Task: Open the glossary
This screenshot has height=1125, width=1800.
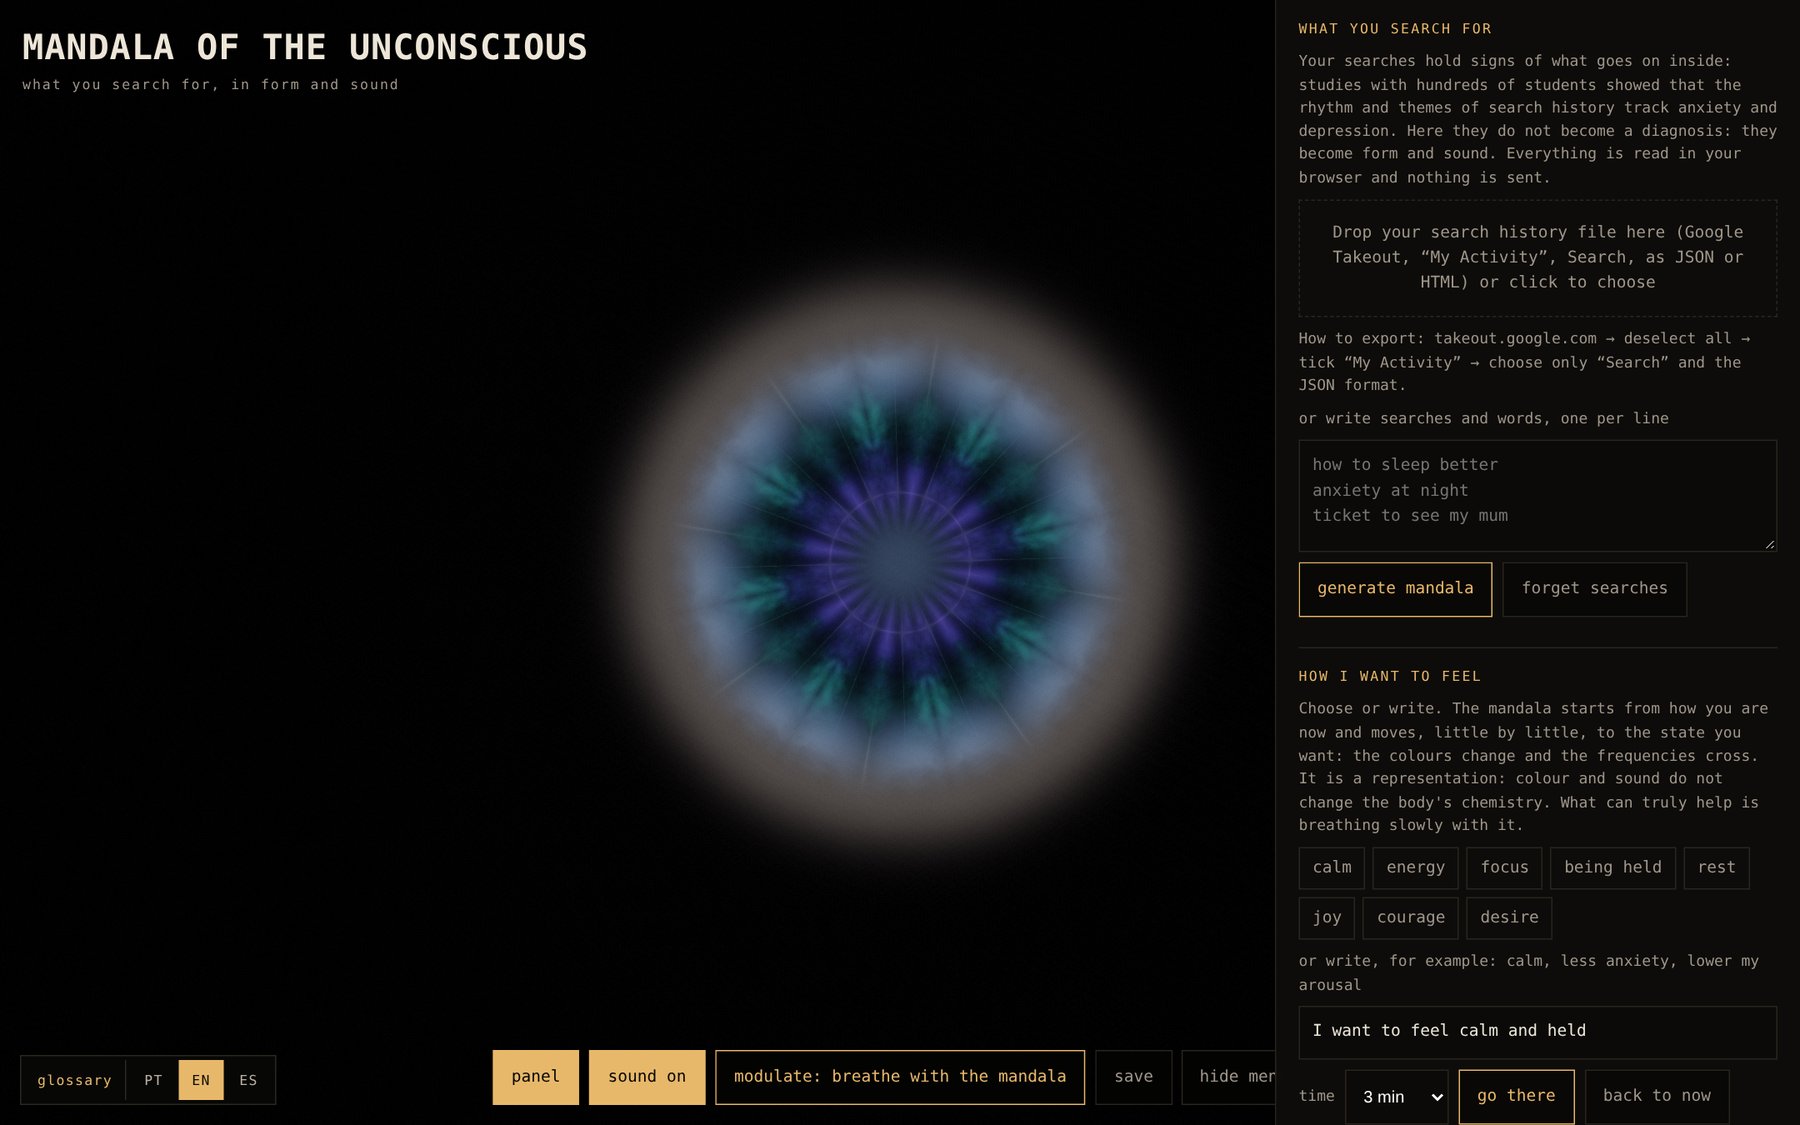Action: (75, 1080)
